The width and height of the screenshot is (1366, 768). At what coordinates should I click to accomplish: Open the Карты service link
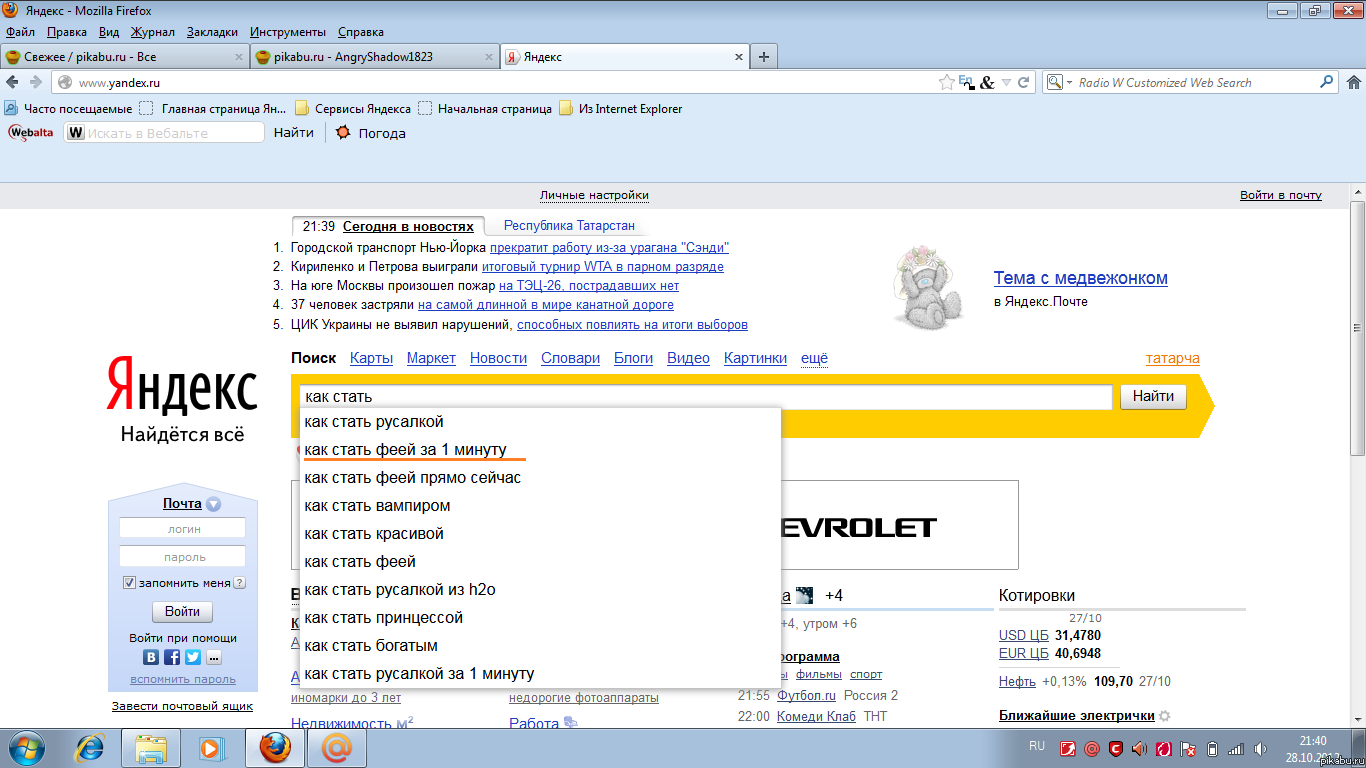click(371, 358)
